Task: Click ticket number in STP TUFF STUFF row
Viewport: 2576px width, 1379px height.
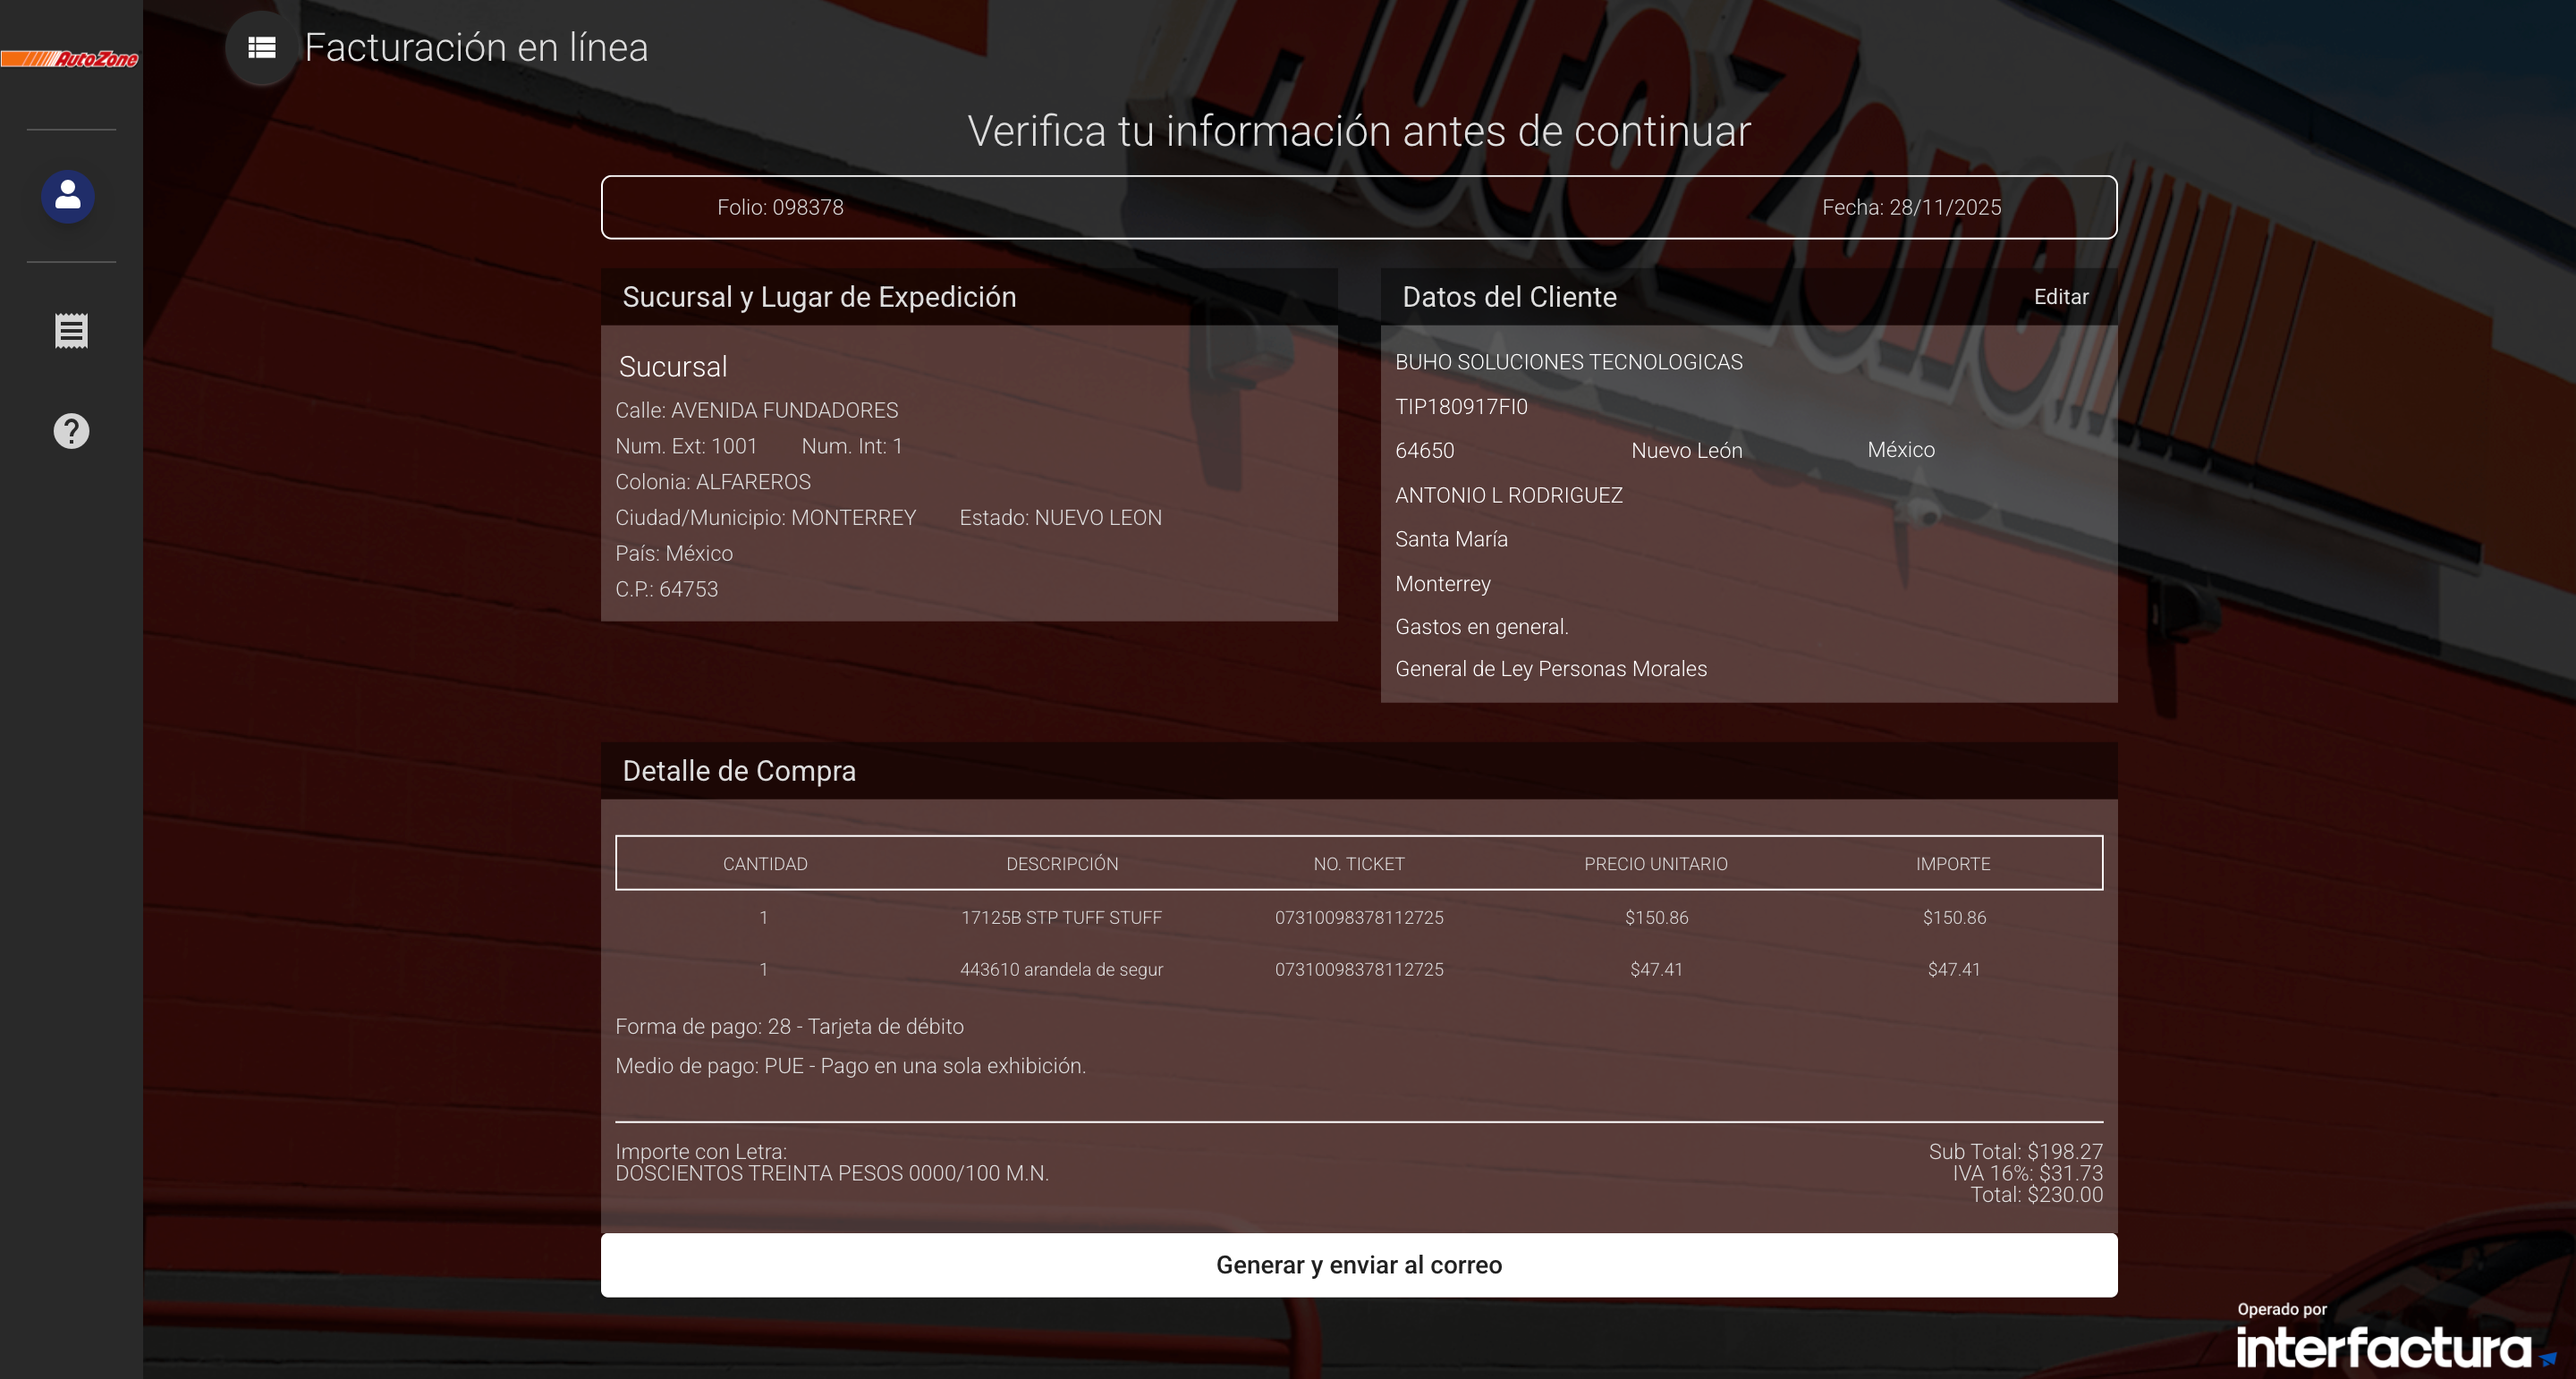Action: [x=1358, y=918]
